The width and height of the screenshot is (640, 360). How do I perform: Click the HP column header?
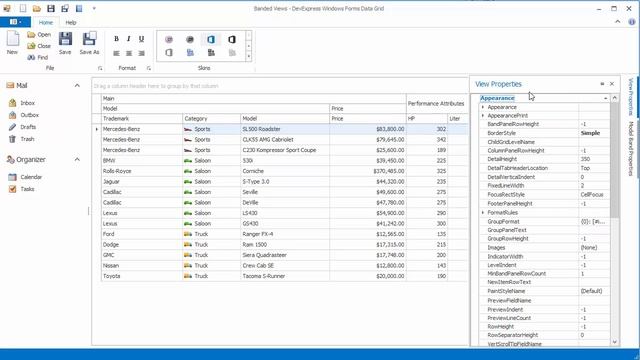click(427, 118)
